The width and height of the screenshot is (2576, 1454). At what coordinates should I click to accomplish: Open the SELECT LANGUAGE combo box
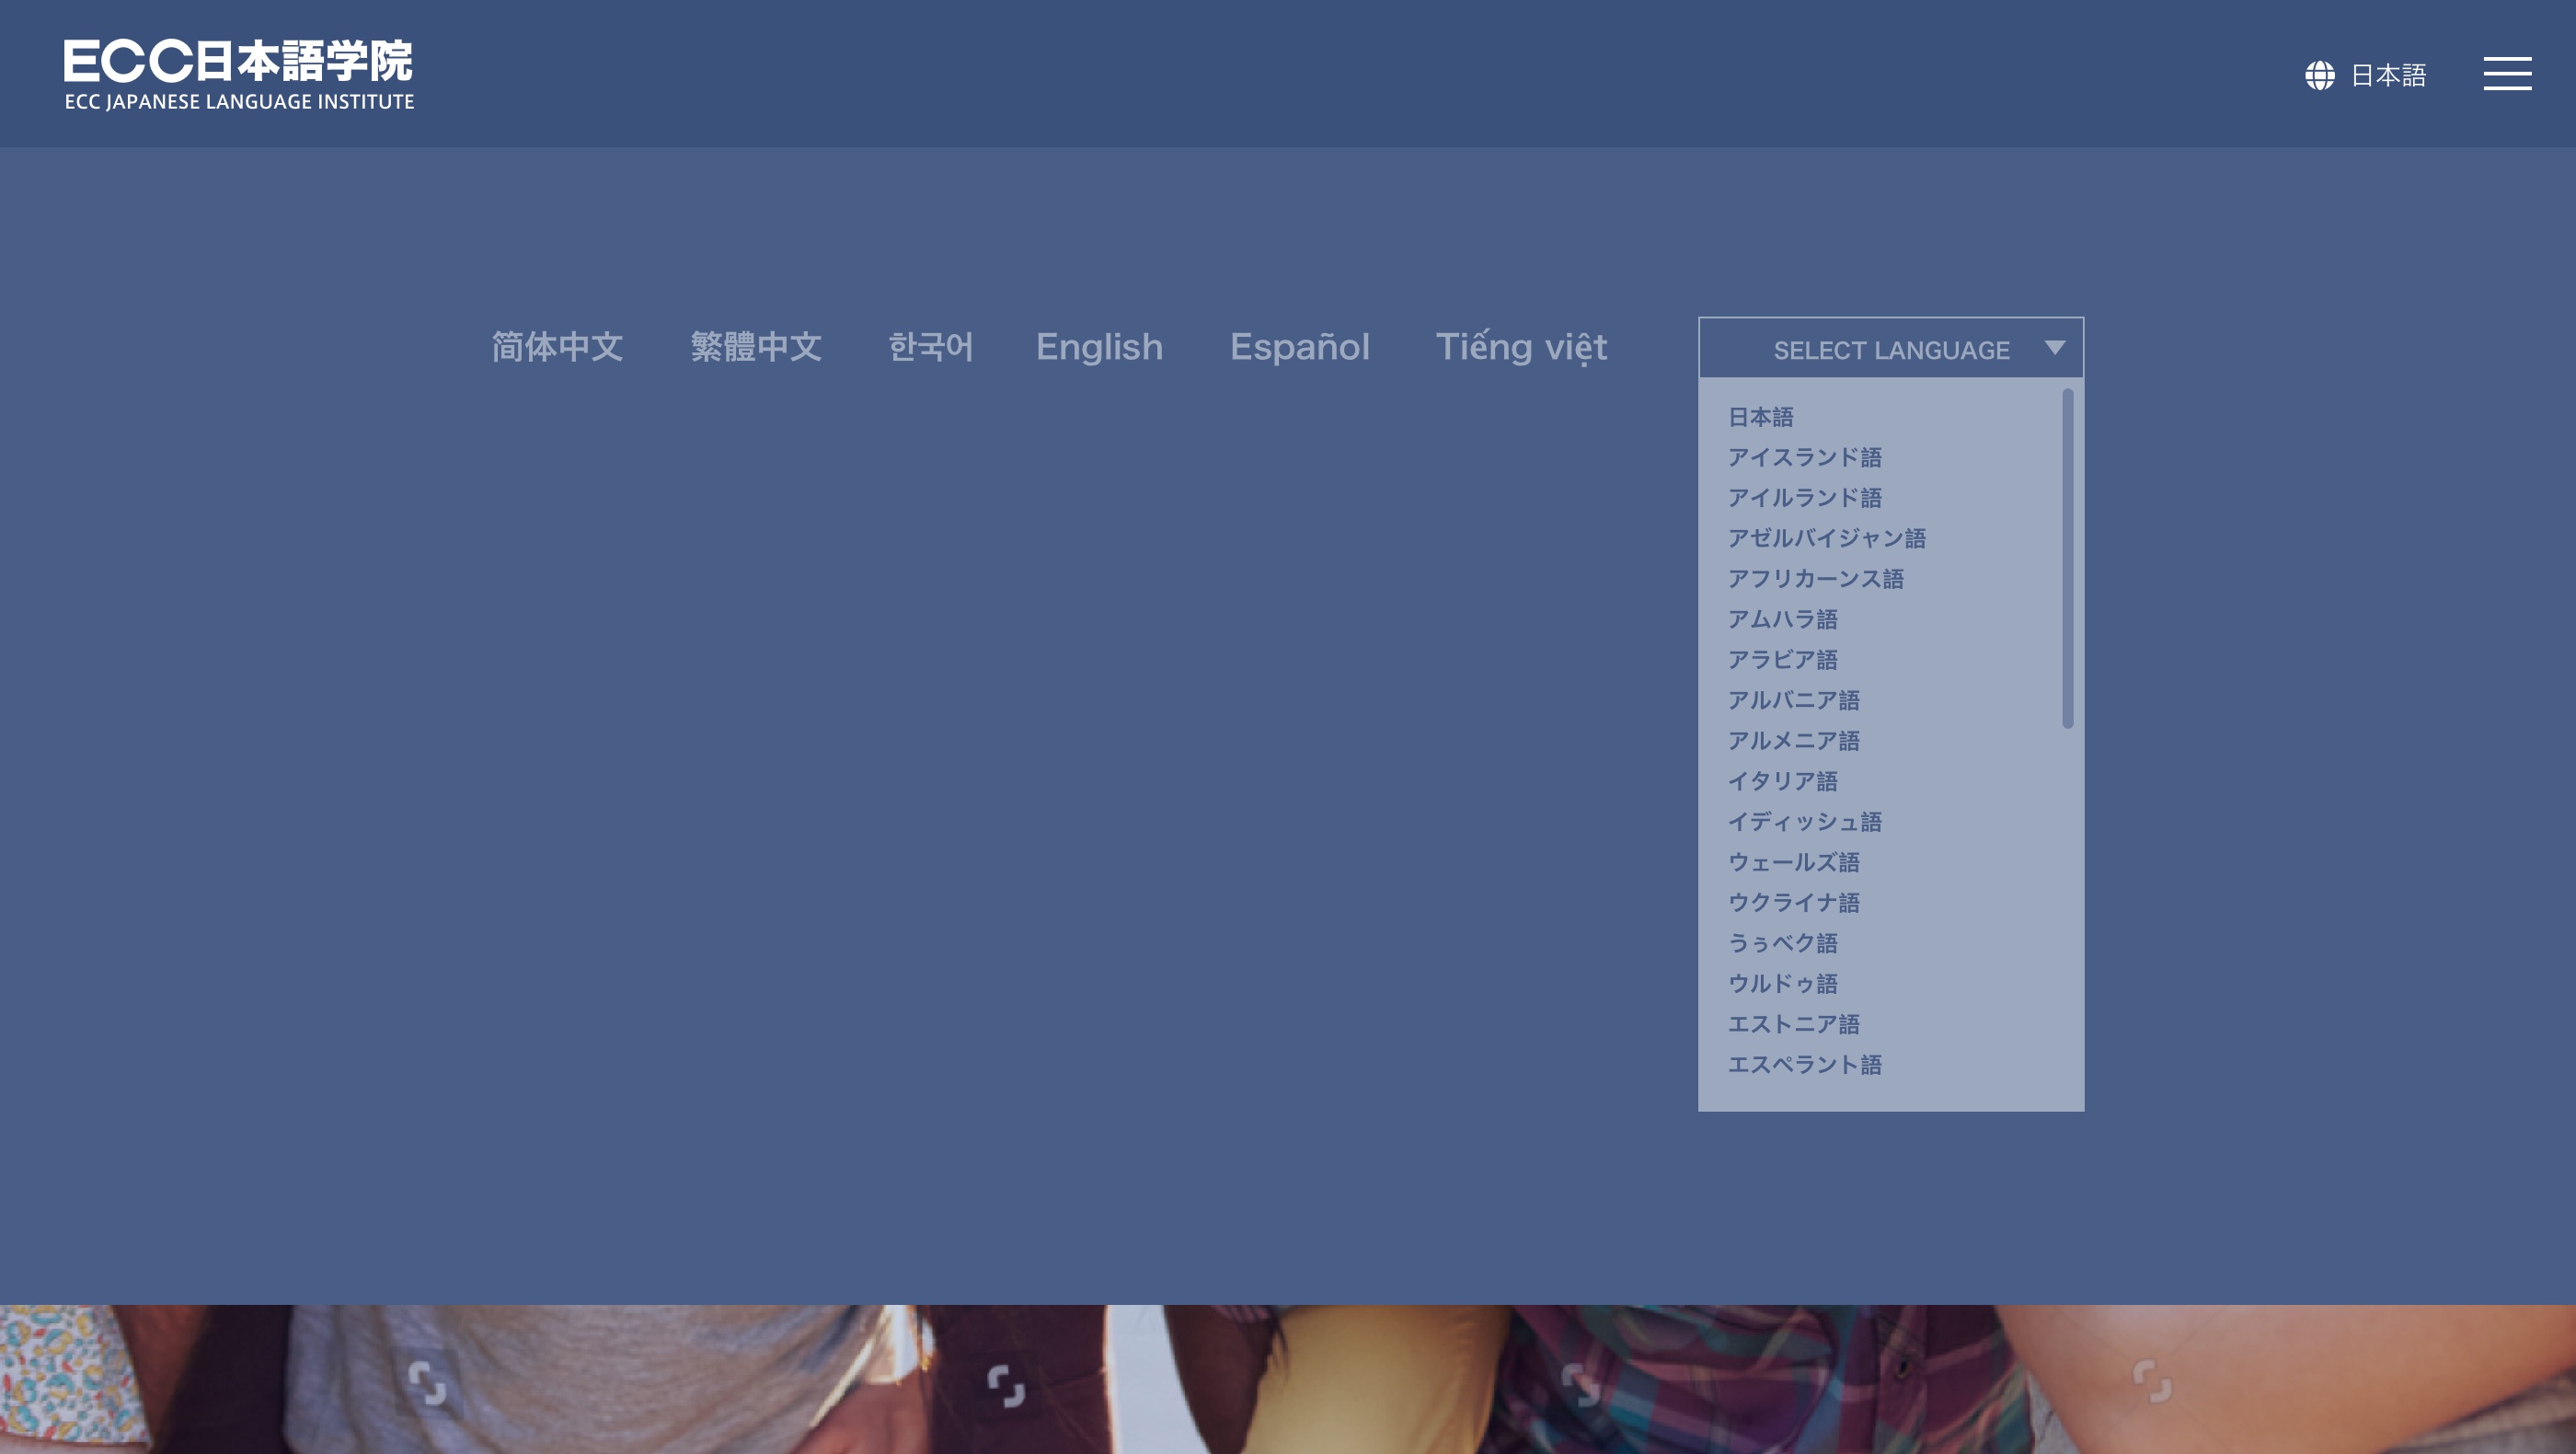[x=1889, y=349]
